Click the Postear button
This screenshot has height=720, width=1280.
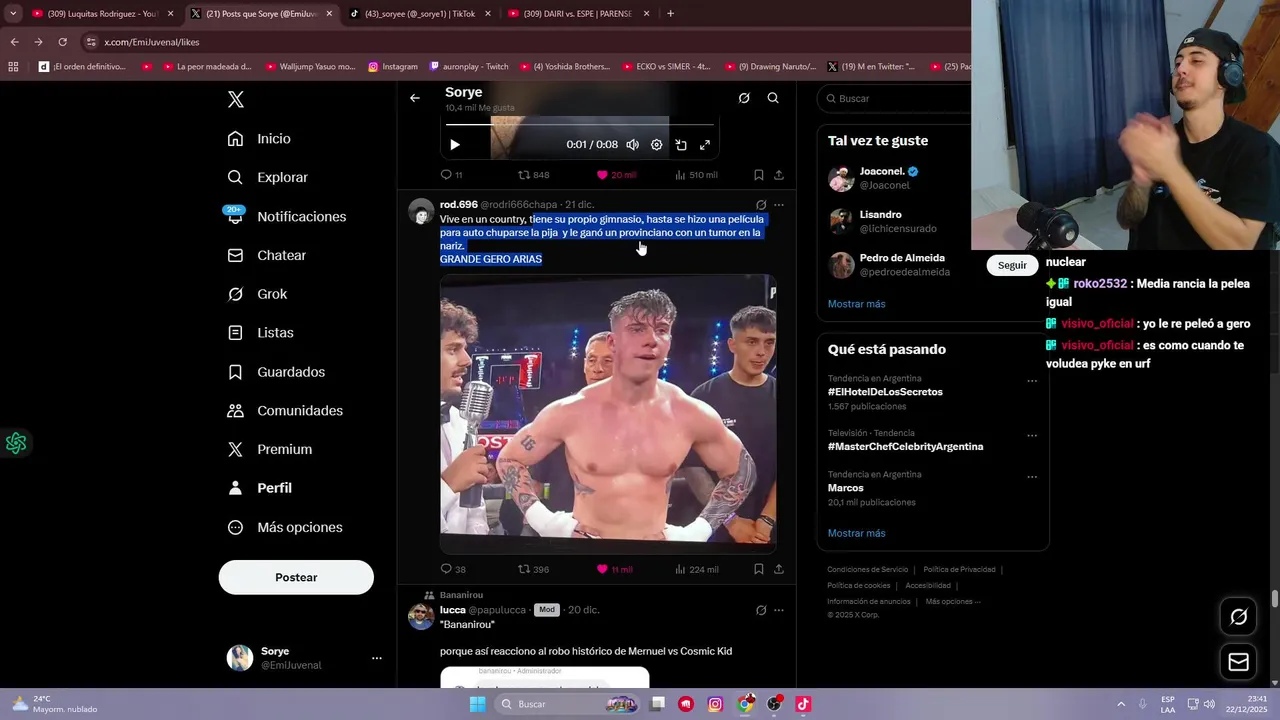pos(296,577)
